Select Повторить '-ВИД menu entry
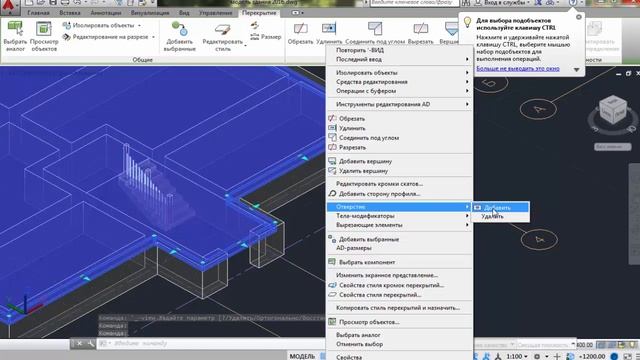 click(x=400, y=50)
